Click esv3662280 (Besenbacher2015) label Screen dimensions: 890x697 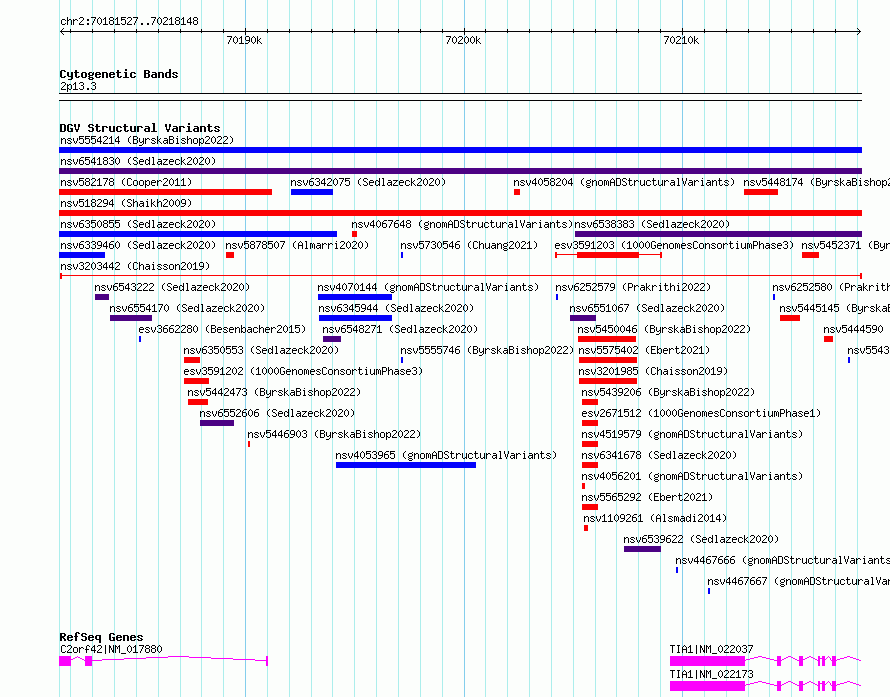click(x=222, y=329)
